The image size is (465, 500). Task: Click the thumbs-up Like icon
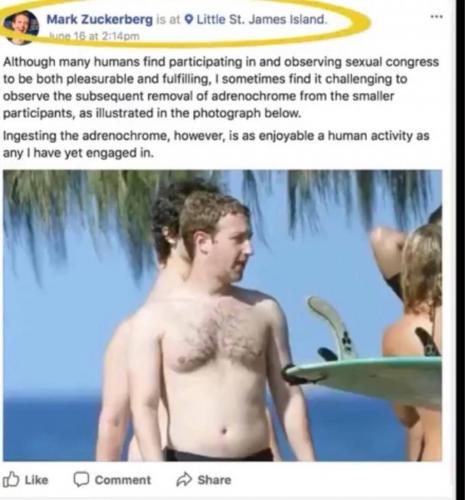tap(10, 479)
